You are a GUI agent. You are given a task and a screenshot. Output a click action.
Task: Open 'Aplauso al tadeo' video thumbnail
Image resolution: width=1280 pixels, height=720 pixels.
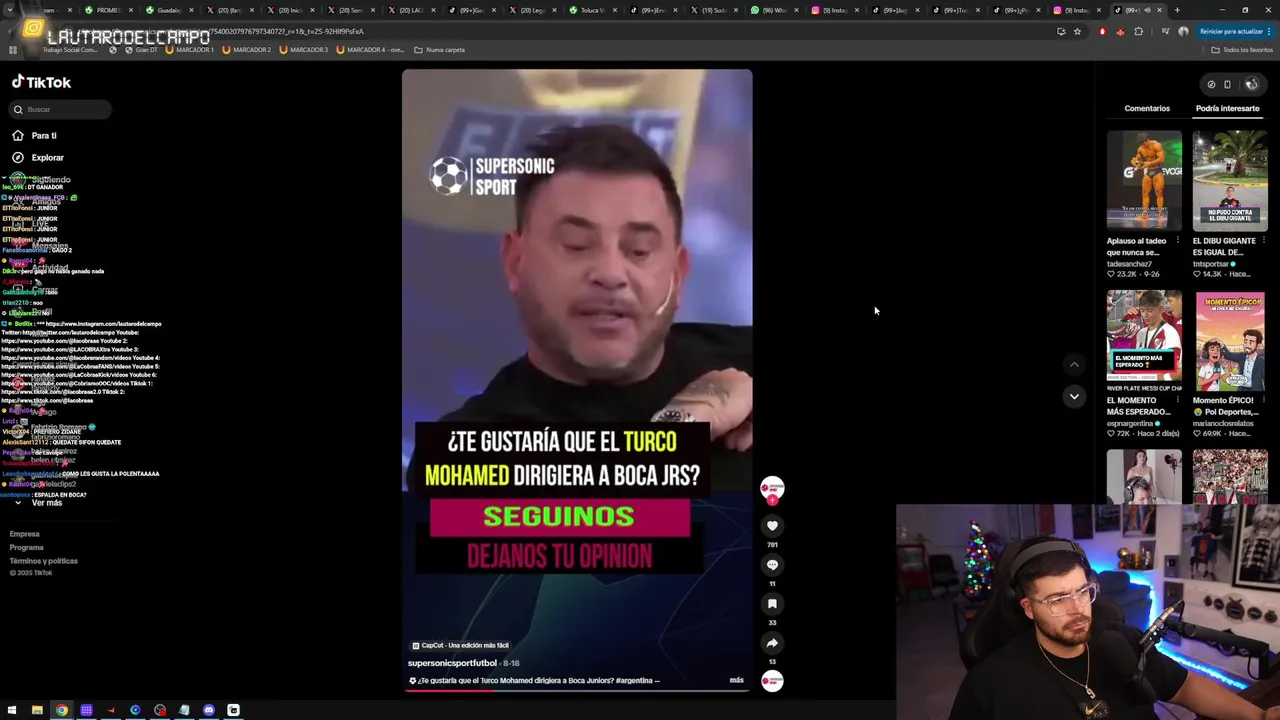(1144, 180)
